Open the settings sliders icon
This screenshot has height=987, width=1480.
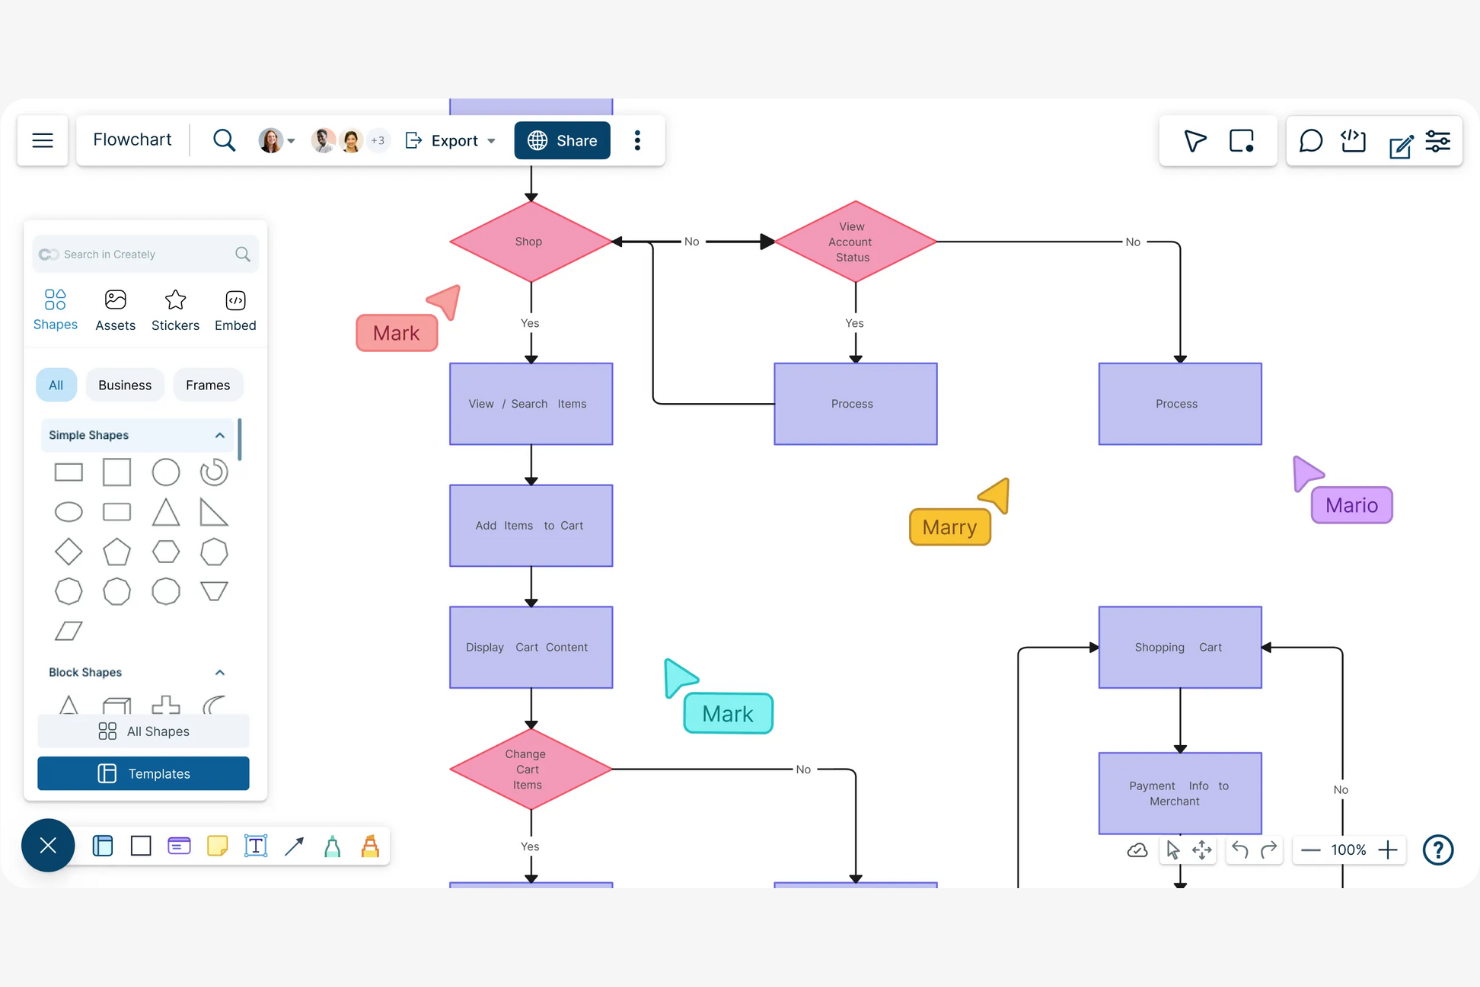click(x=1438, y=141)
